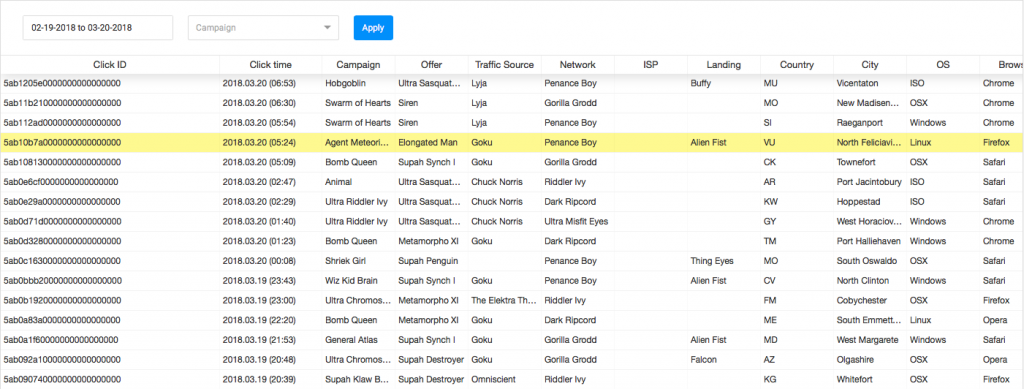Click The Elektra traffic source cell
Image resolution: width=1024 pixels, height=389 pixels.
tap(504, 300)
